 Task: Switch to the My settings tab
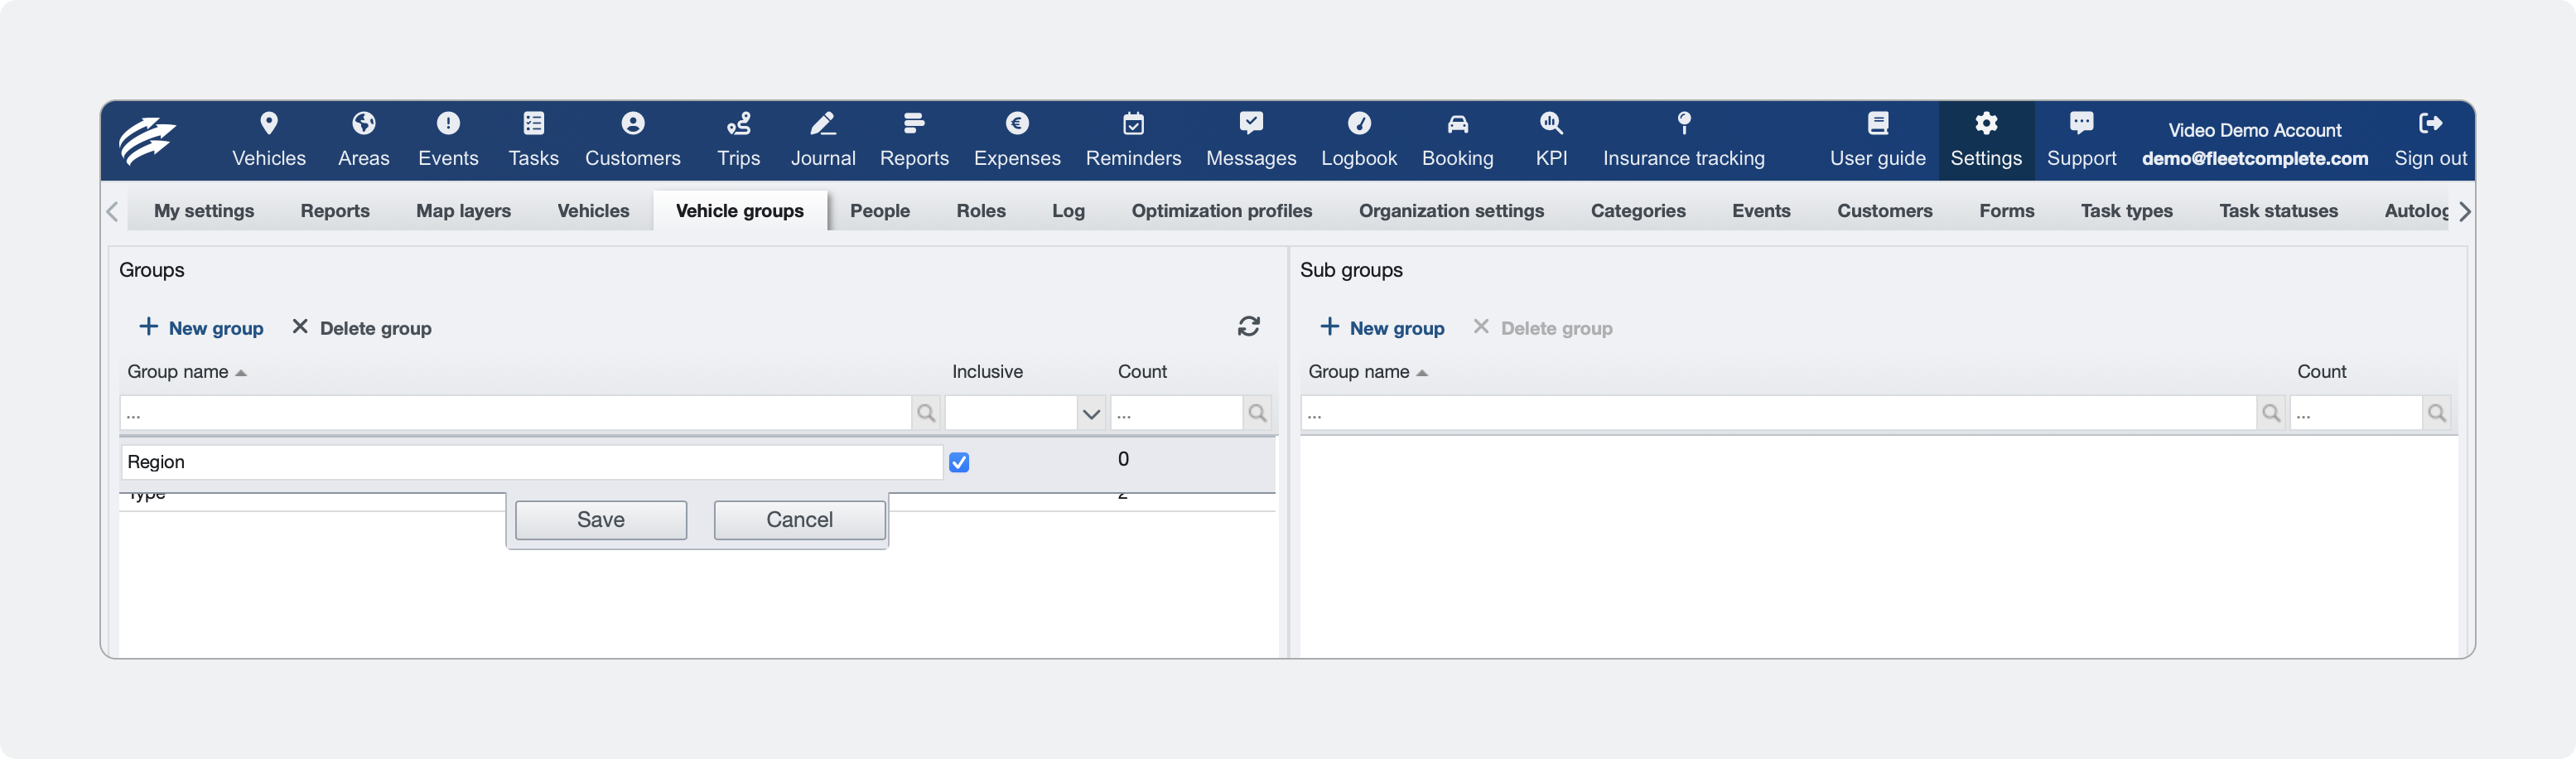tap(204, 211)
